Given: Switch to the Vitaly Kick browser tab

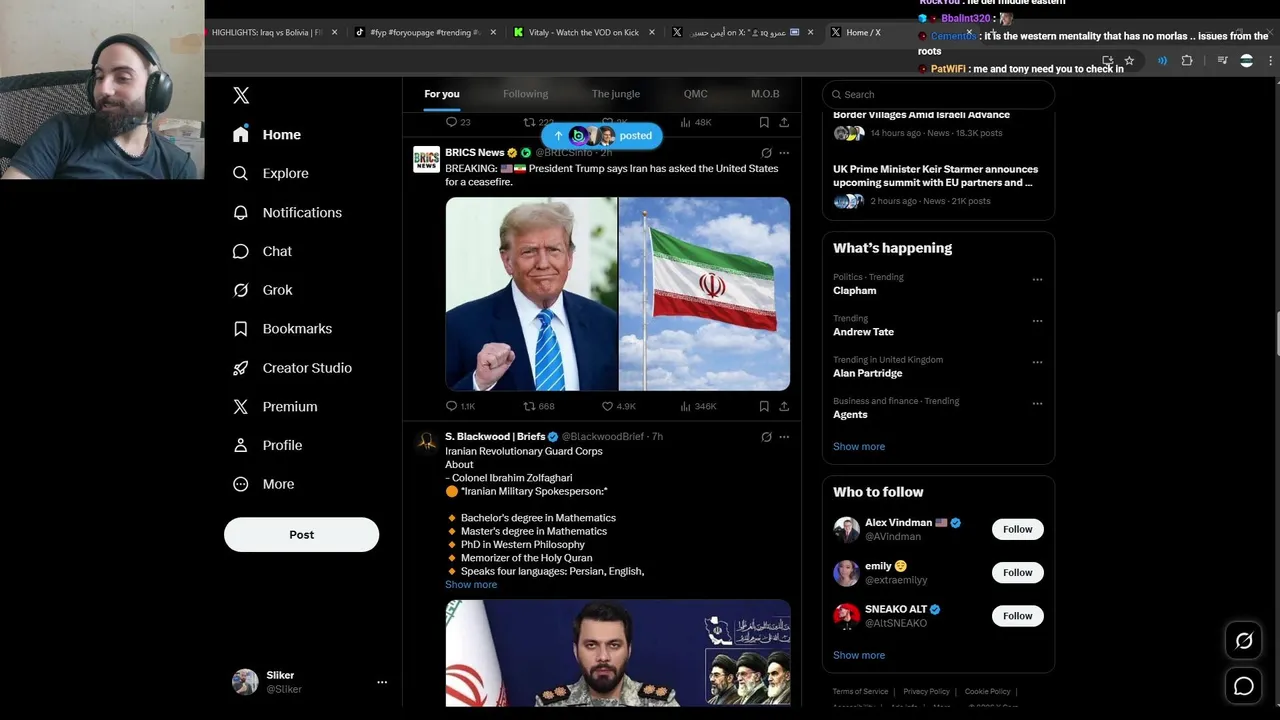Looking at the screenshot, I should pos(583,32).
